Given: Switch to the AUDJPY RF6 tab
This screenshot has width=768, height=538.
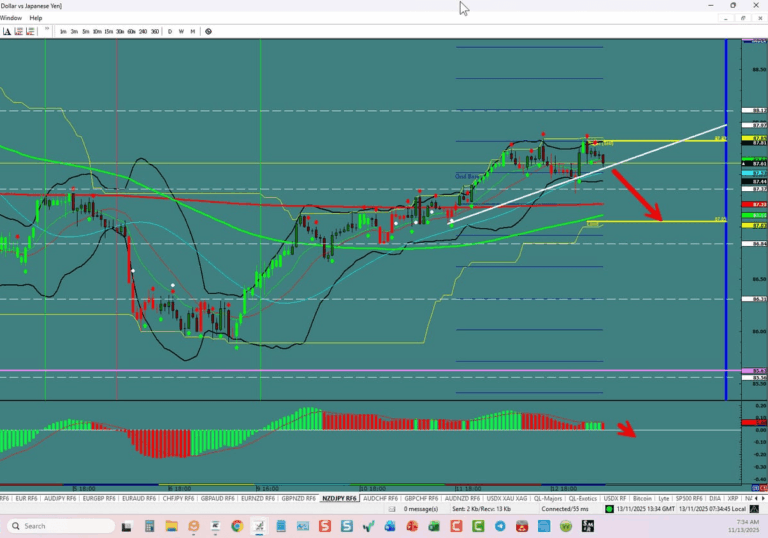Looking at the screenshot, I should point(60,498).
